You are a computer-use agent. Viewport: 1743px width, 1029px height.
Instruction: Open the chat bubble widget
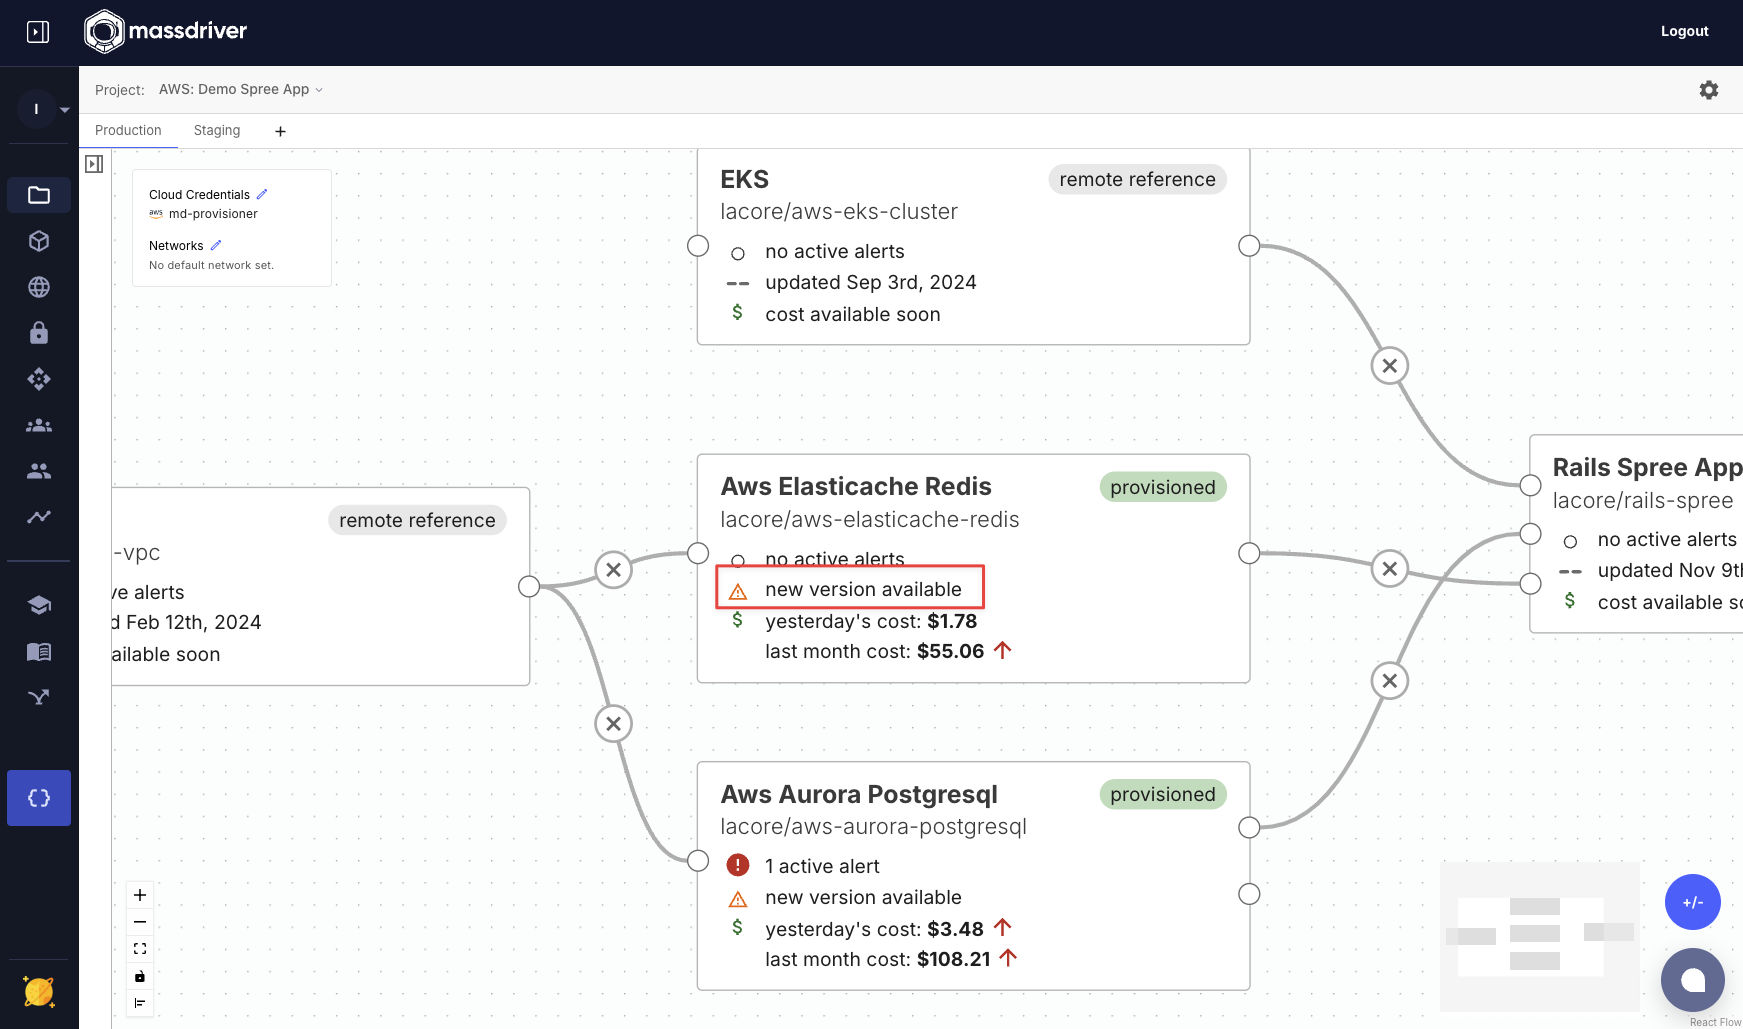coord(1693,980)
